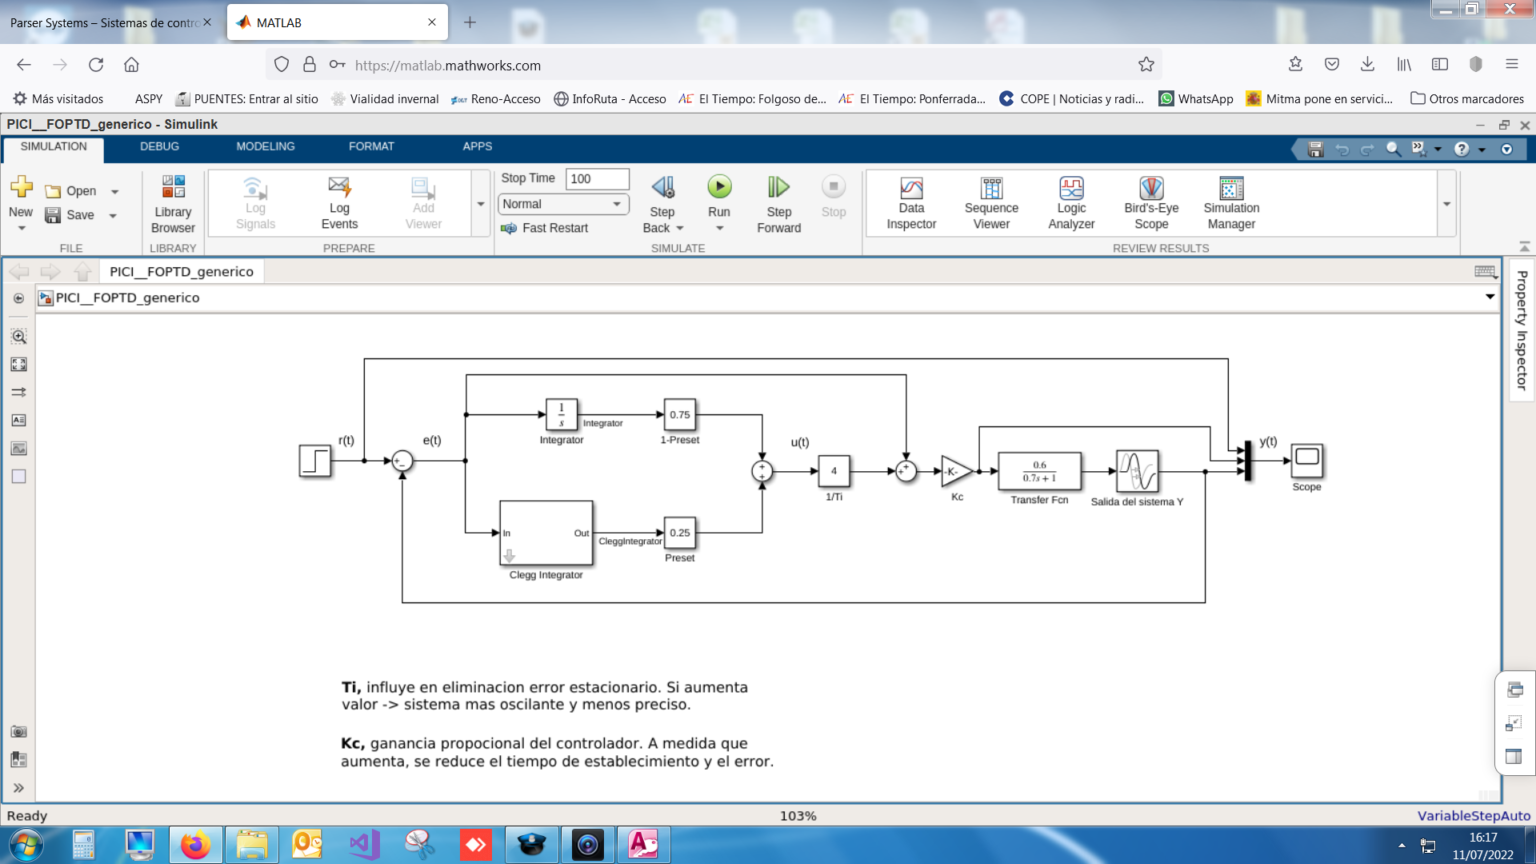Expand the Review Results gallery arrow

[x=1446, y=204]
